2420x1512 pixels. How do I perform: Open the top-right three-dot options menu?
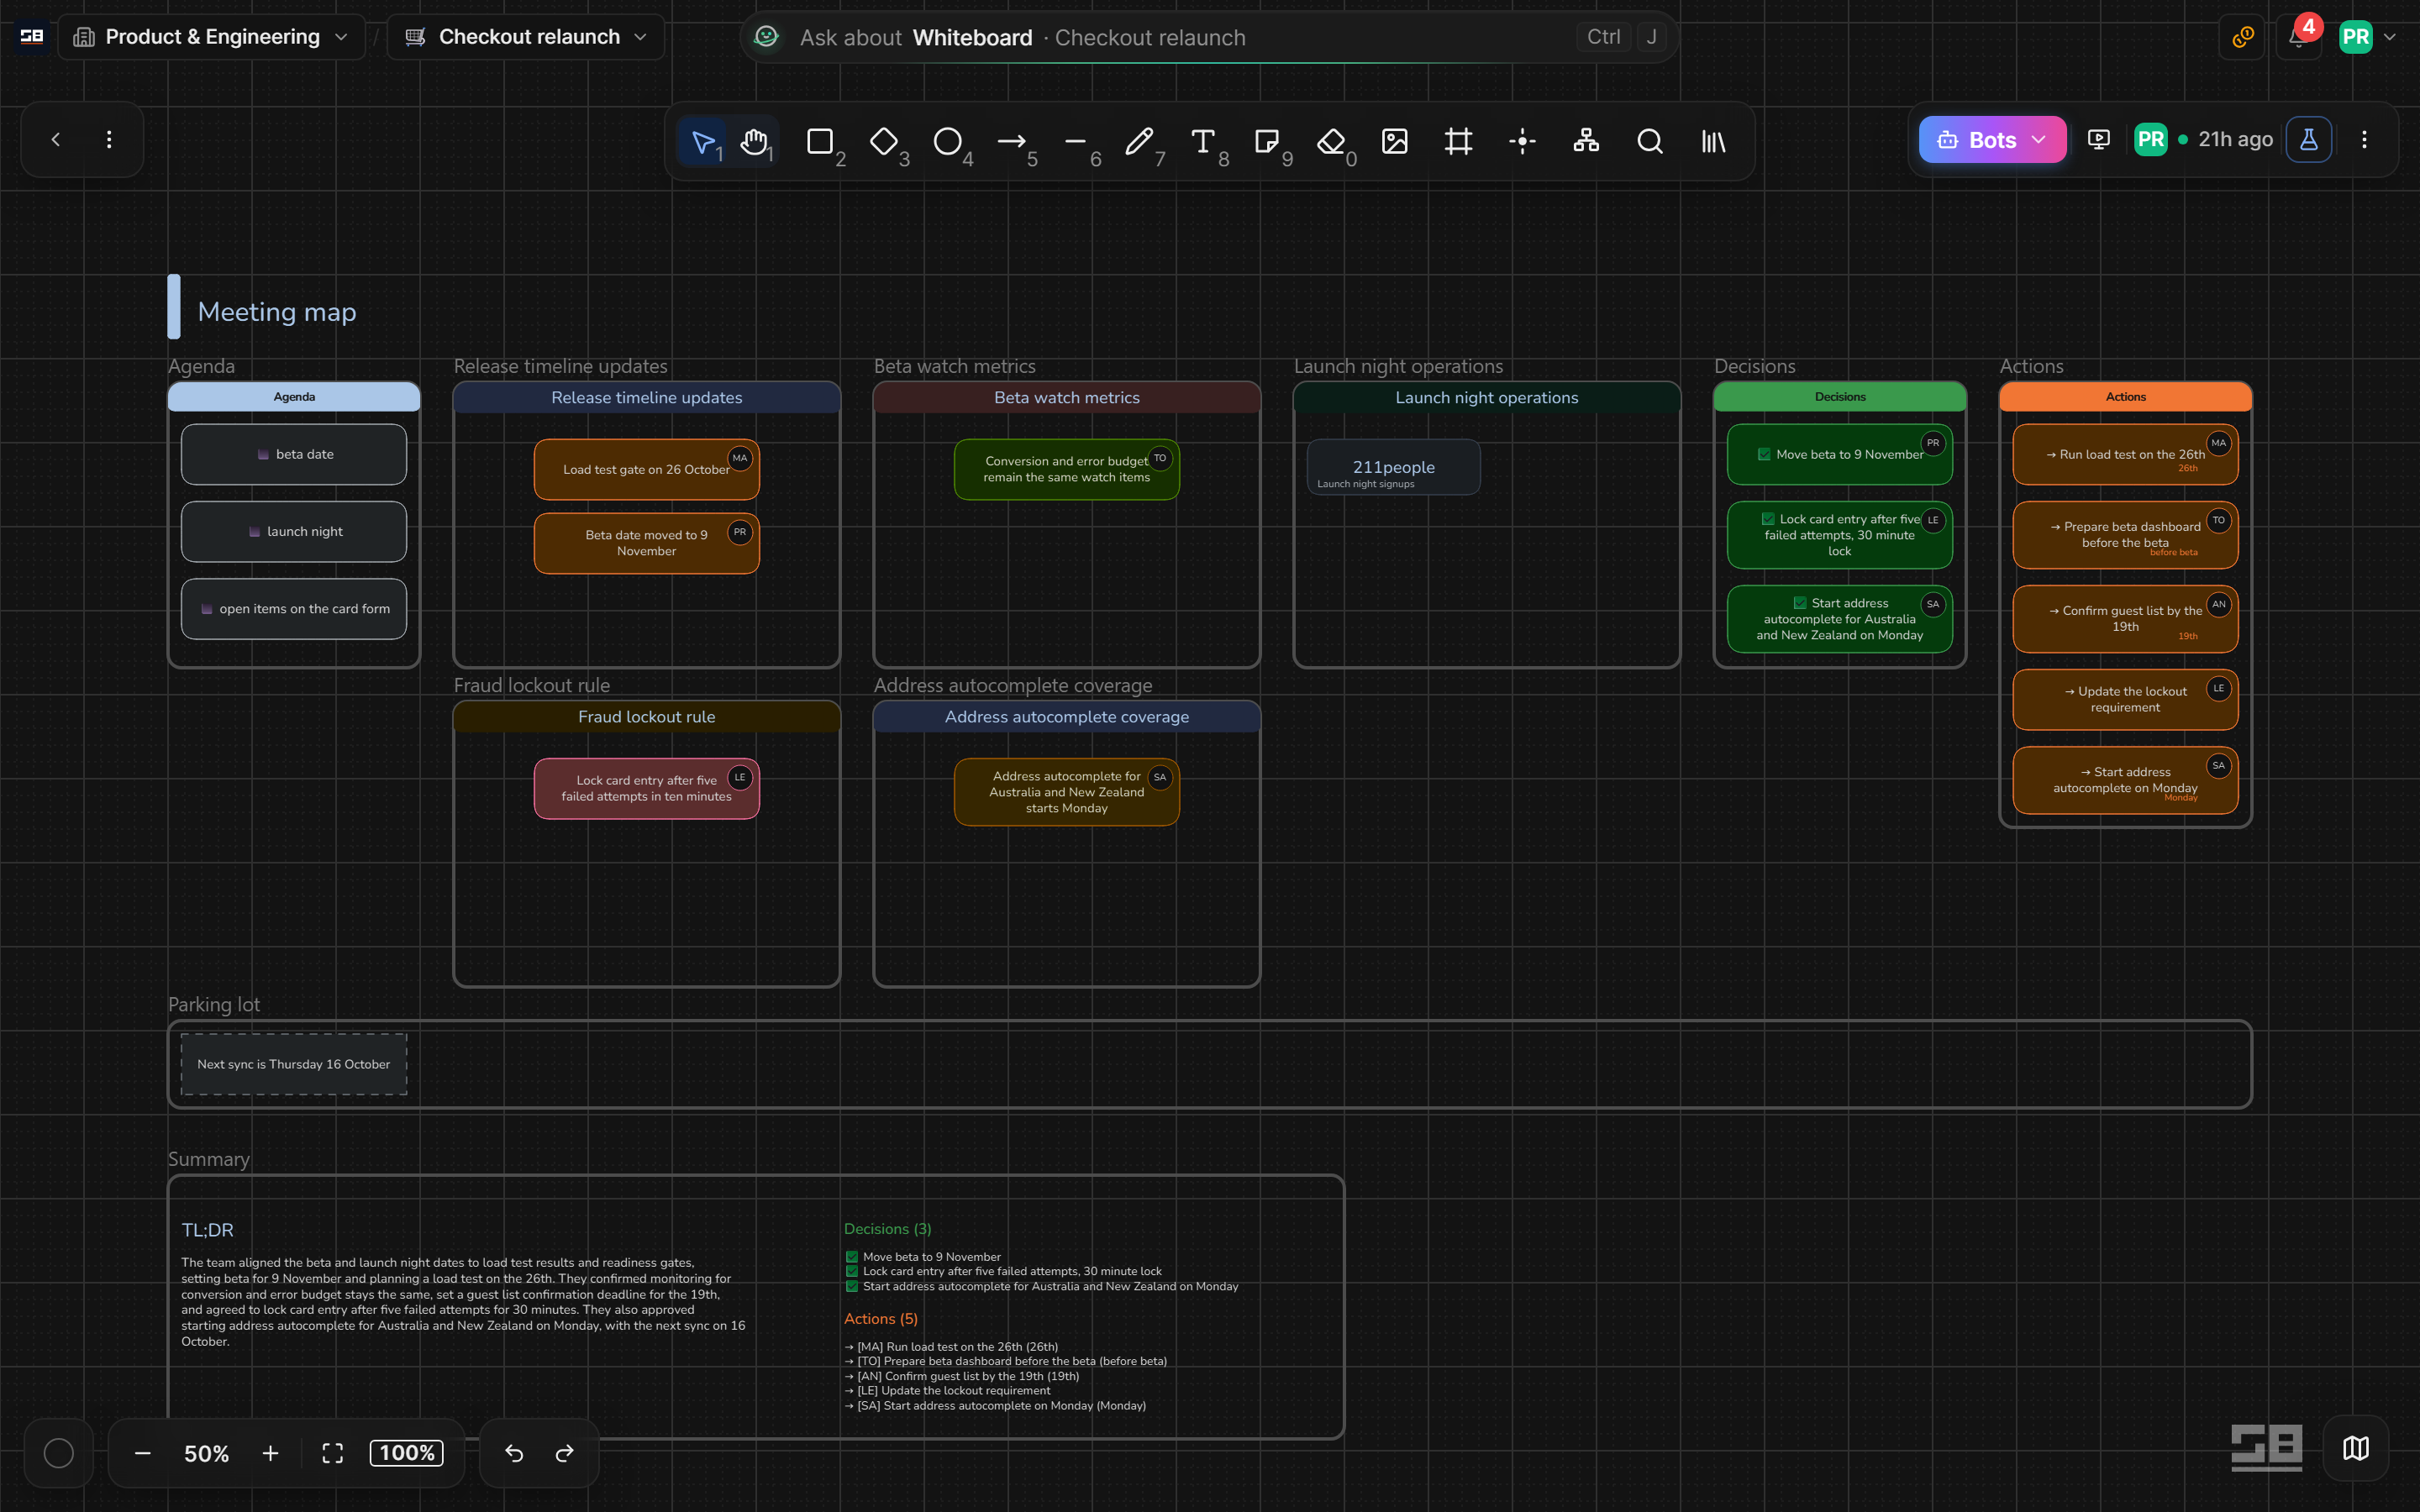point(2364,140)
